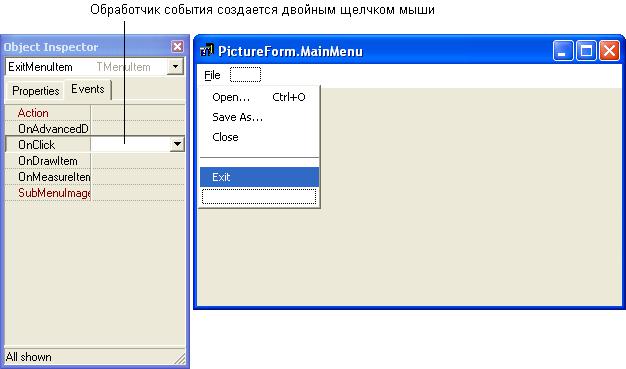Close the Object Inspector panel
The width and height of the screenshot is (626, 369).
(x=177, y=47)
